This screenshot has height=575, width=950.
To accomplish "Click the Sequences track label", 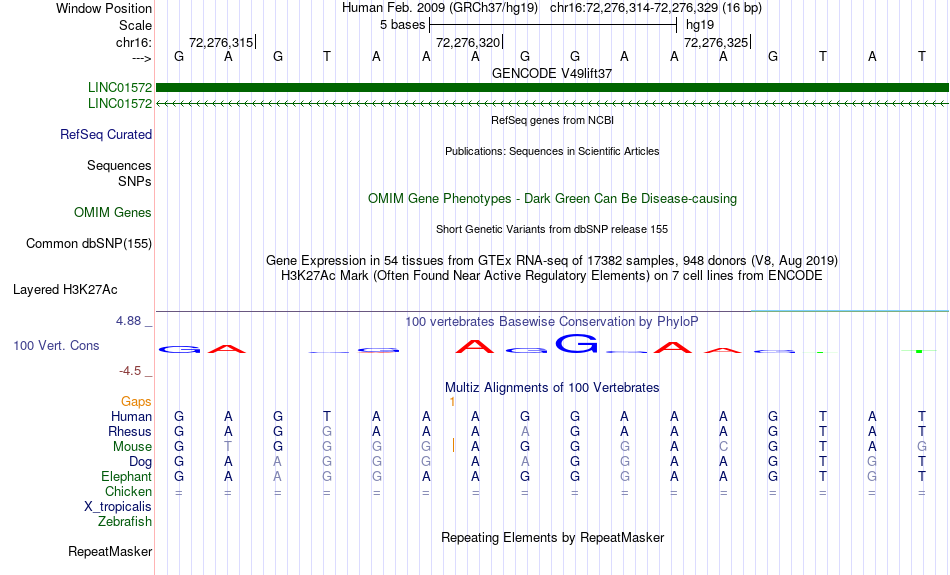I will (x=119, y=166).
